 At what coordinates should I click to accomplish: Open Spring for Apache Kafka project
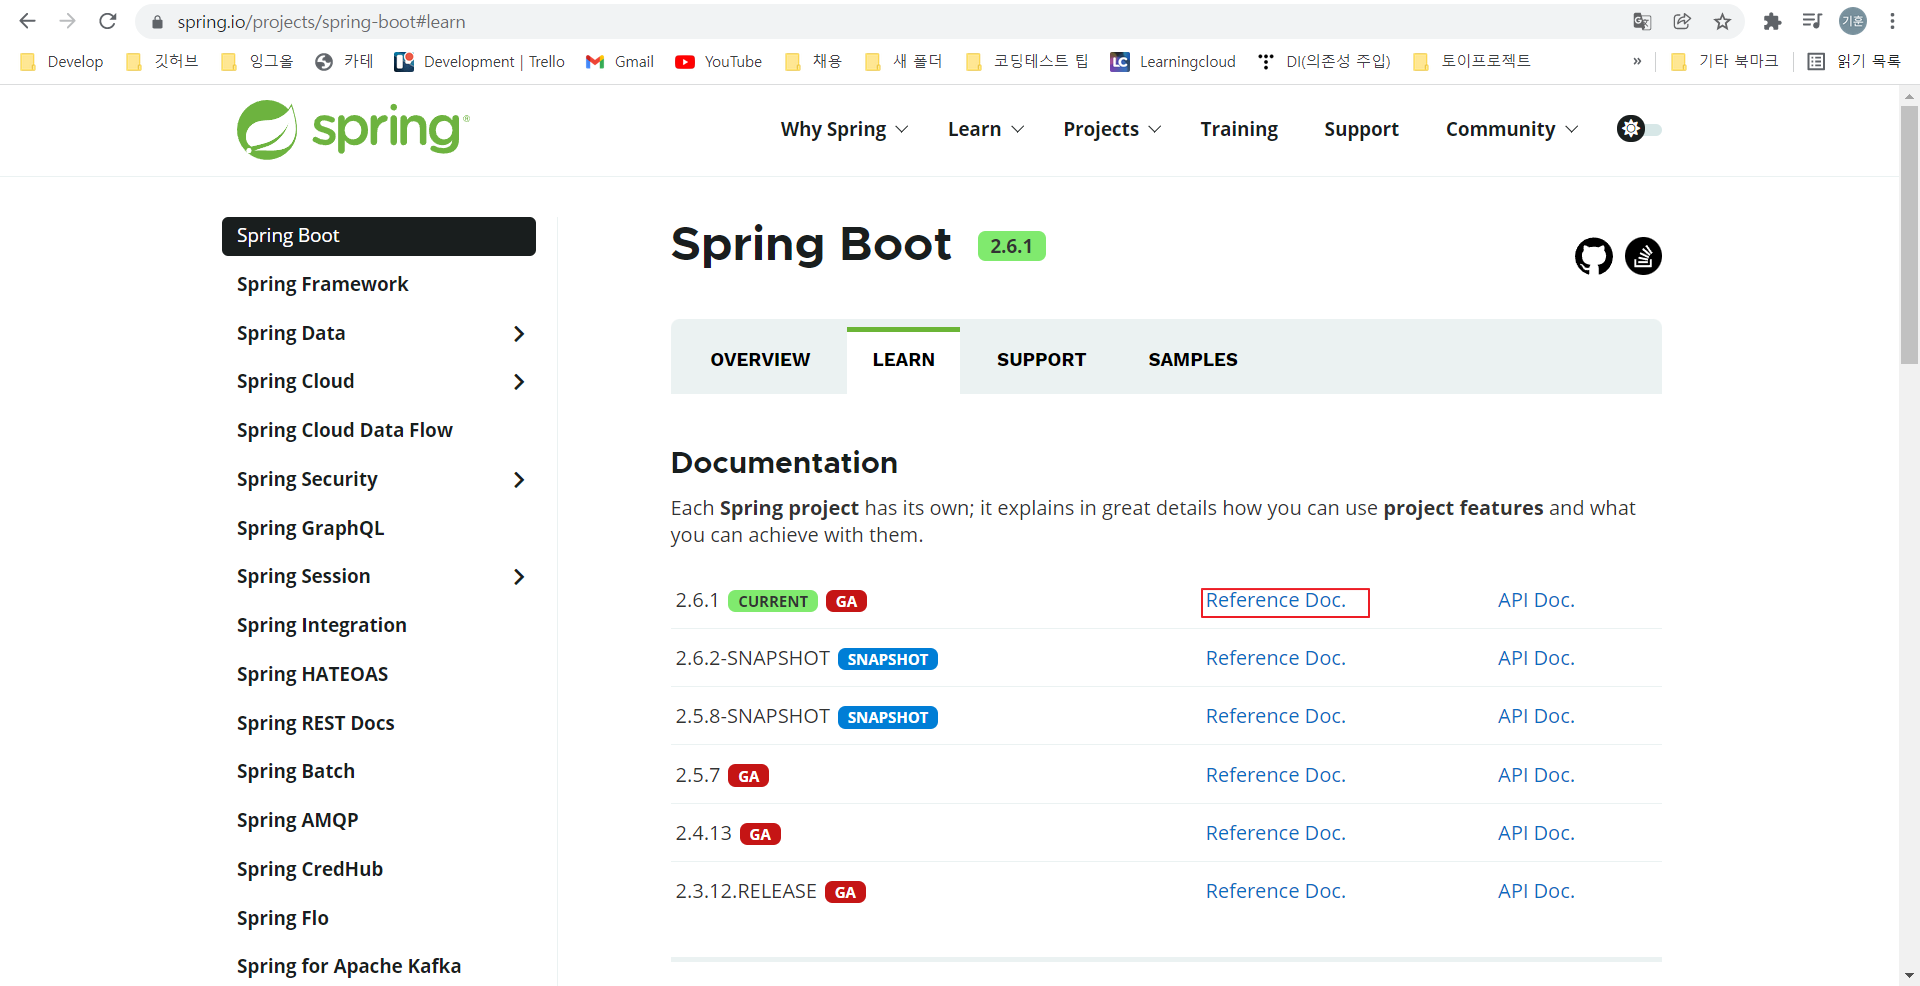(348, 967)
